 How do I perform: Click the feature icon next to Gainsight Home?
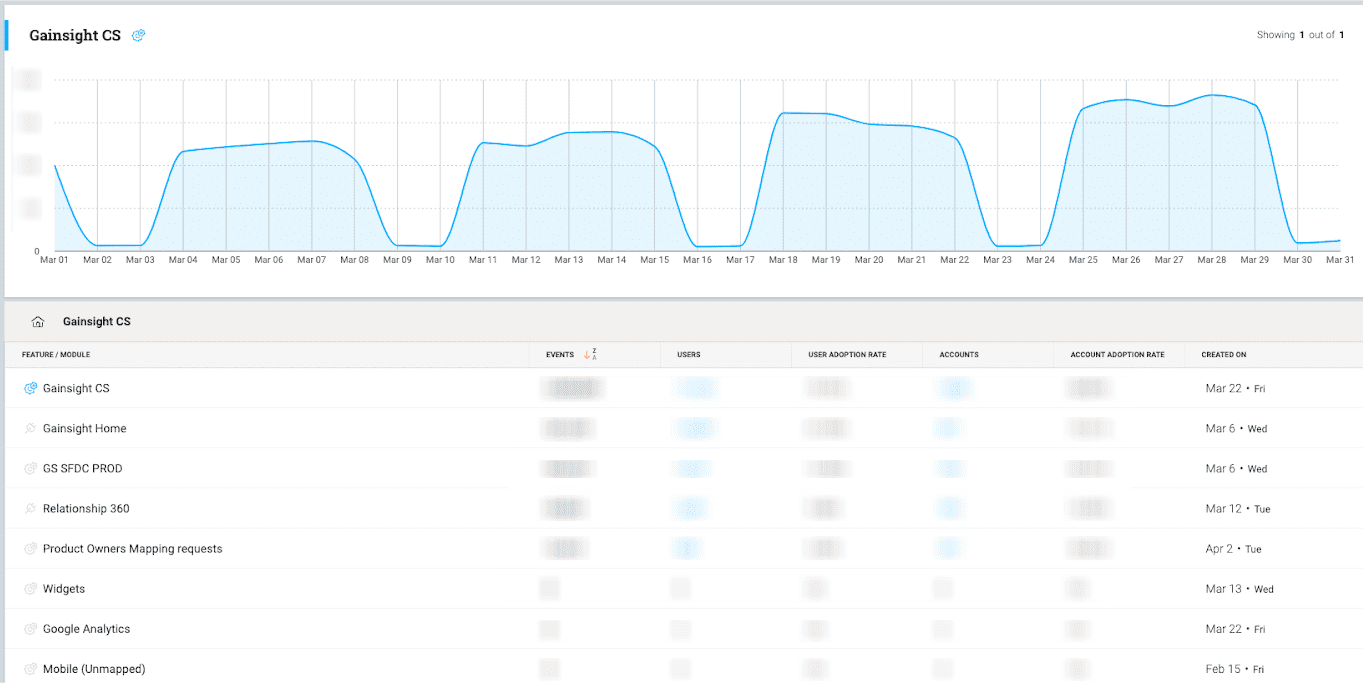30,428
